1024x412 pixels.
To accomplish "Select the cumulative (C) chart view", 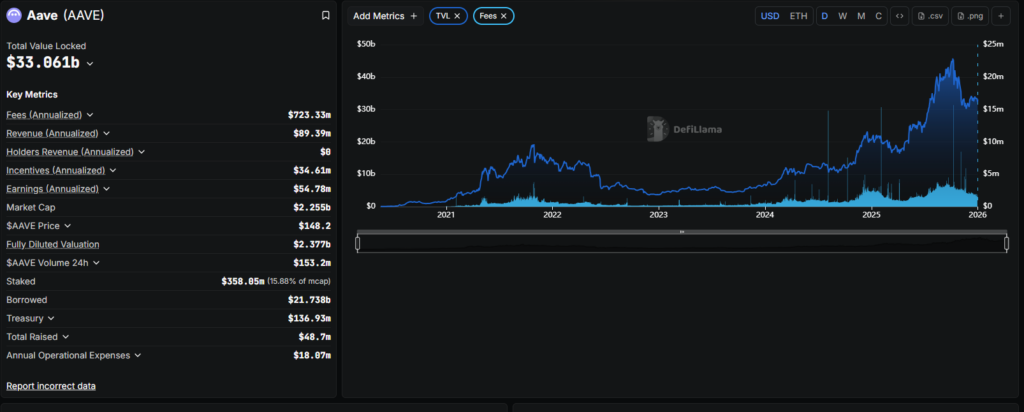I will (x=878, y=16).
